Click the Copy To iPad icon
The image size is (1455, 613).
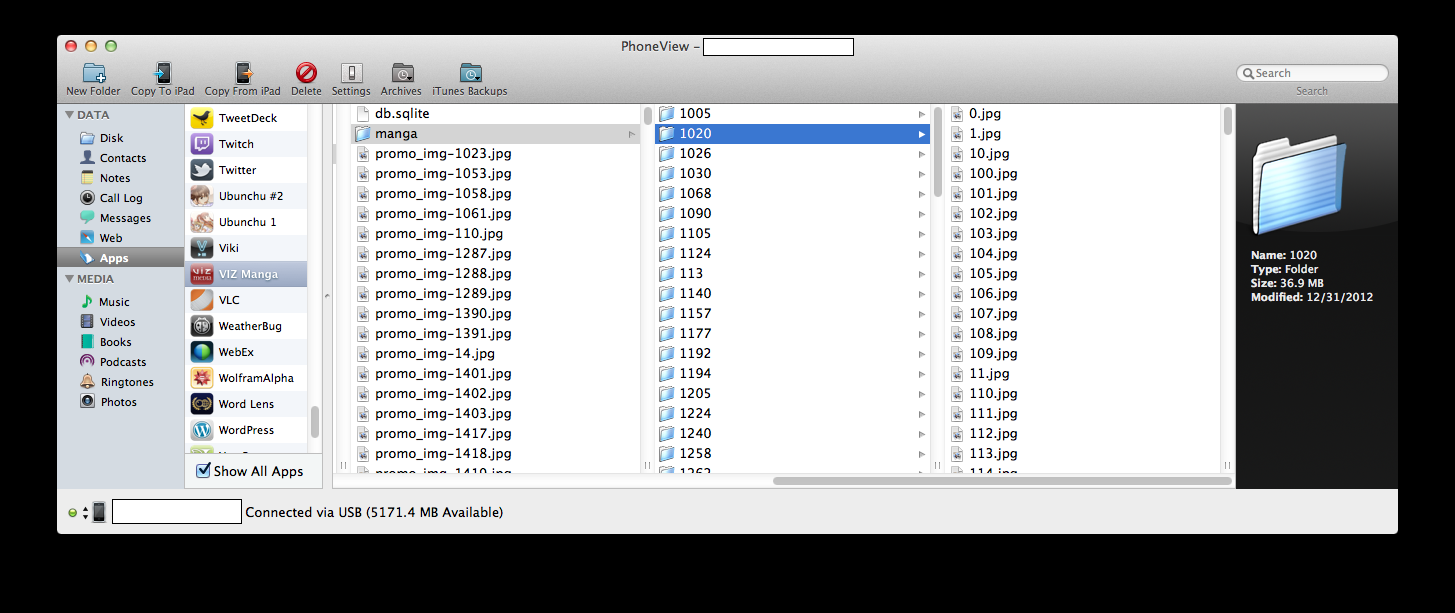click(x=162, y=73)
